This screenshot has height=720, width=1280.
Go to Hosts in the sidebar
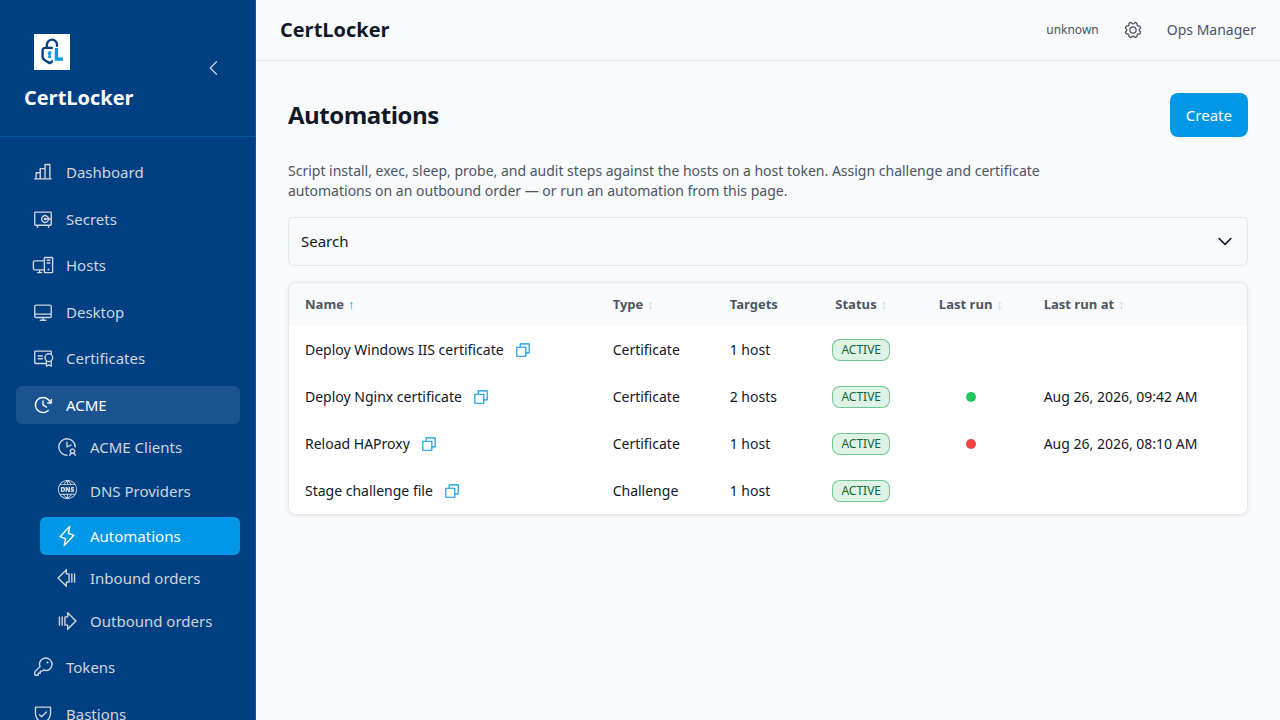(128, 265)
